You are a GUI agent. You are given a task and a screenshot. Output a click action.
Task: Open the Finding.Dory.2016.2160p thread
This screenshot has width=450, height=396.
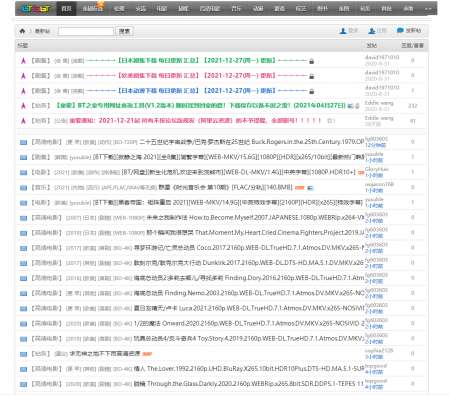tap(249, 278)
